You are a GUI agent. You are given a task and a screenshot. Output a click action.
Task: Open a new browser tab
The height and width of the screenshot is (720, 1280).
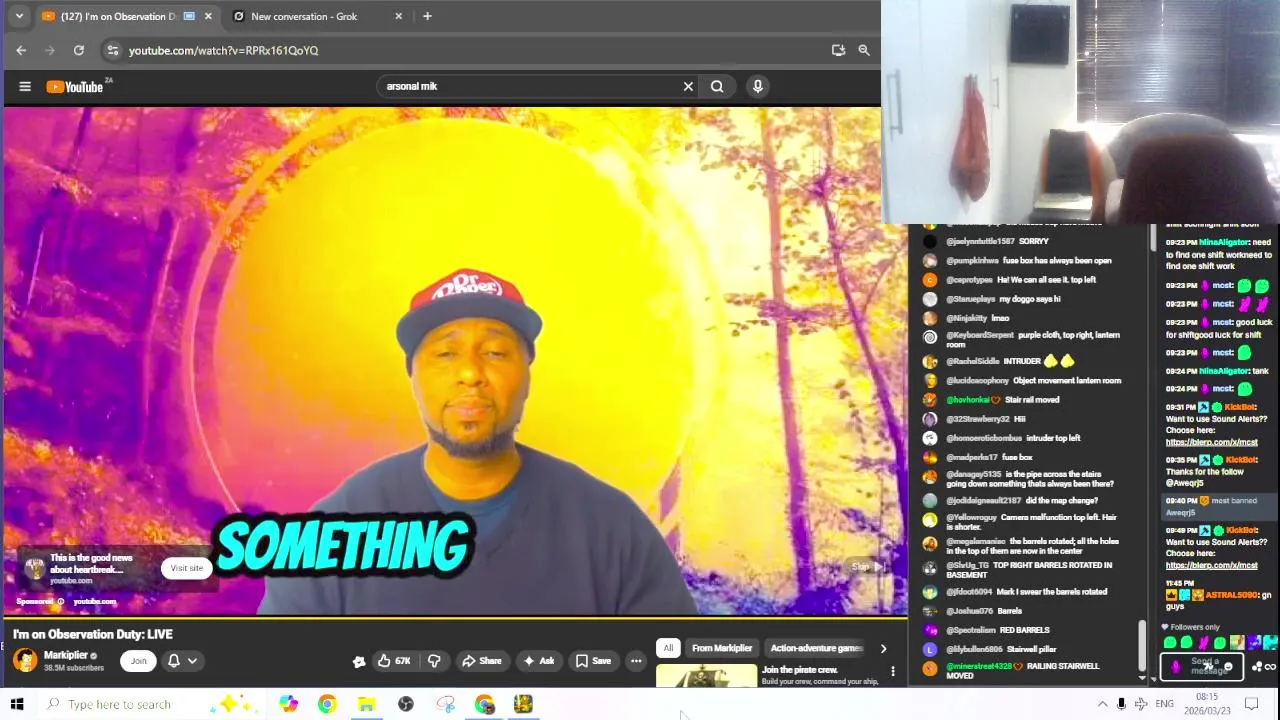coord(427,16)
